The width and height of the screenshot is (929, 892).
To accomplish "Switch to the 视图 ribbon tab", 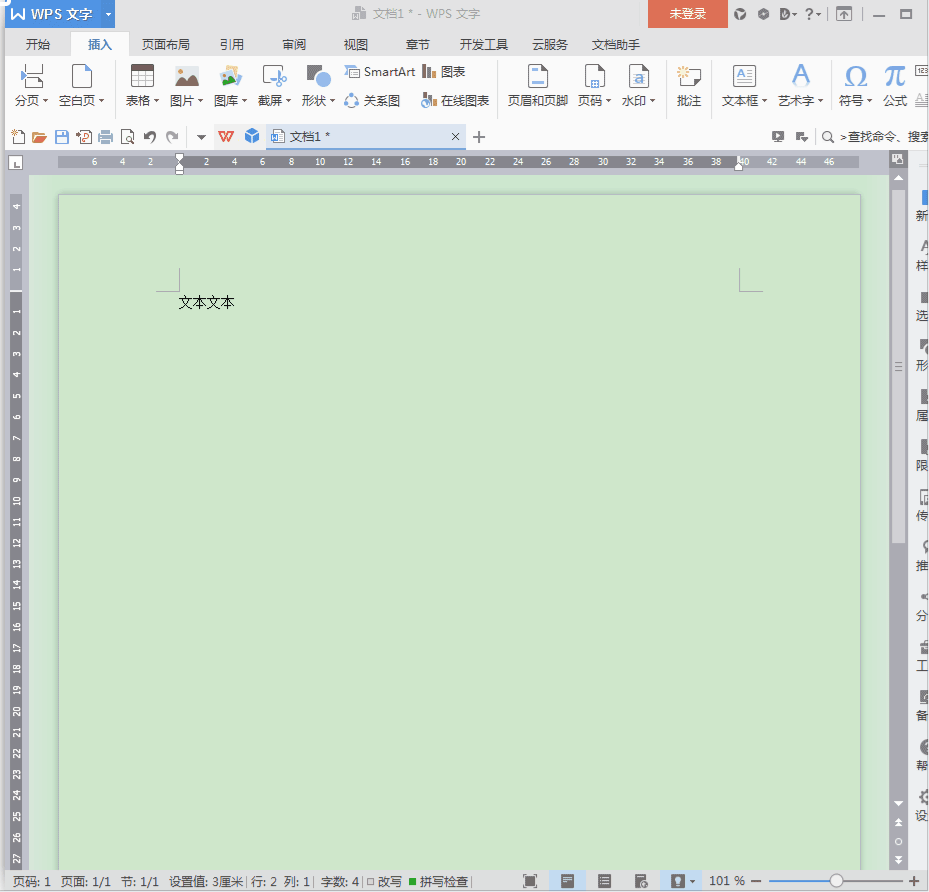I will pos(355,44).
